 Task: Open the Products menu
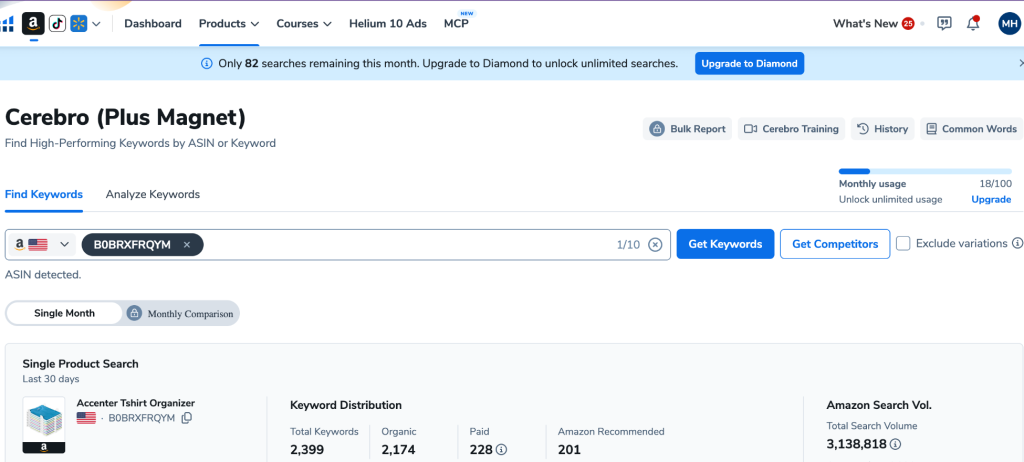pos(229,24)
